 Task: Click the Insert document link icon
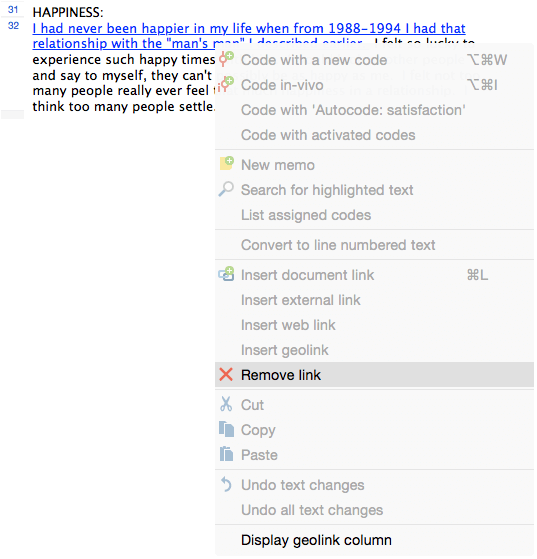point(226,274)
